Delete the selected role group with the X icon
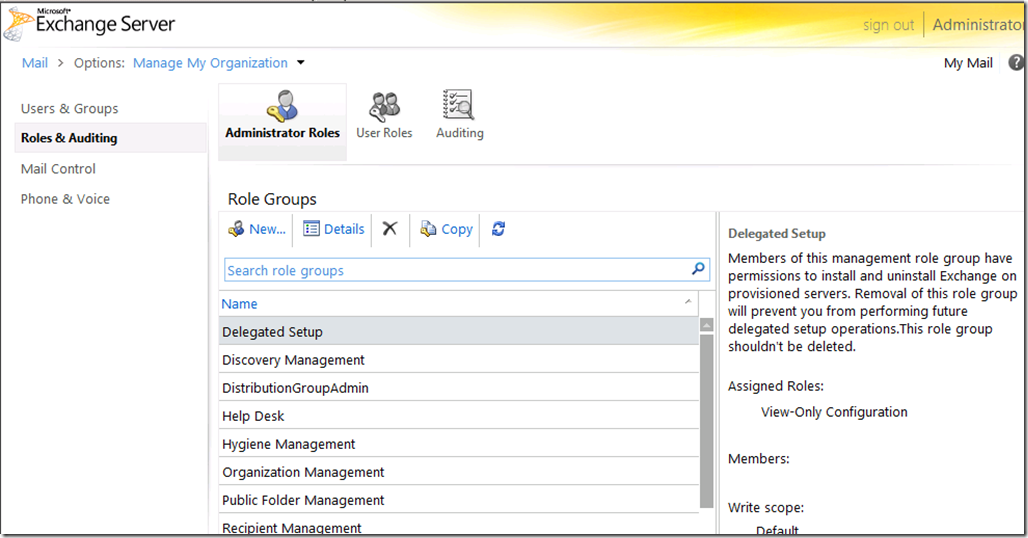1028x538 pixels. click(390, 229)
